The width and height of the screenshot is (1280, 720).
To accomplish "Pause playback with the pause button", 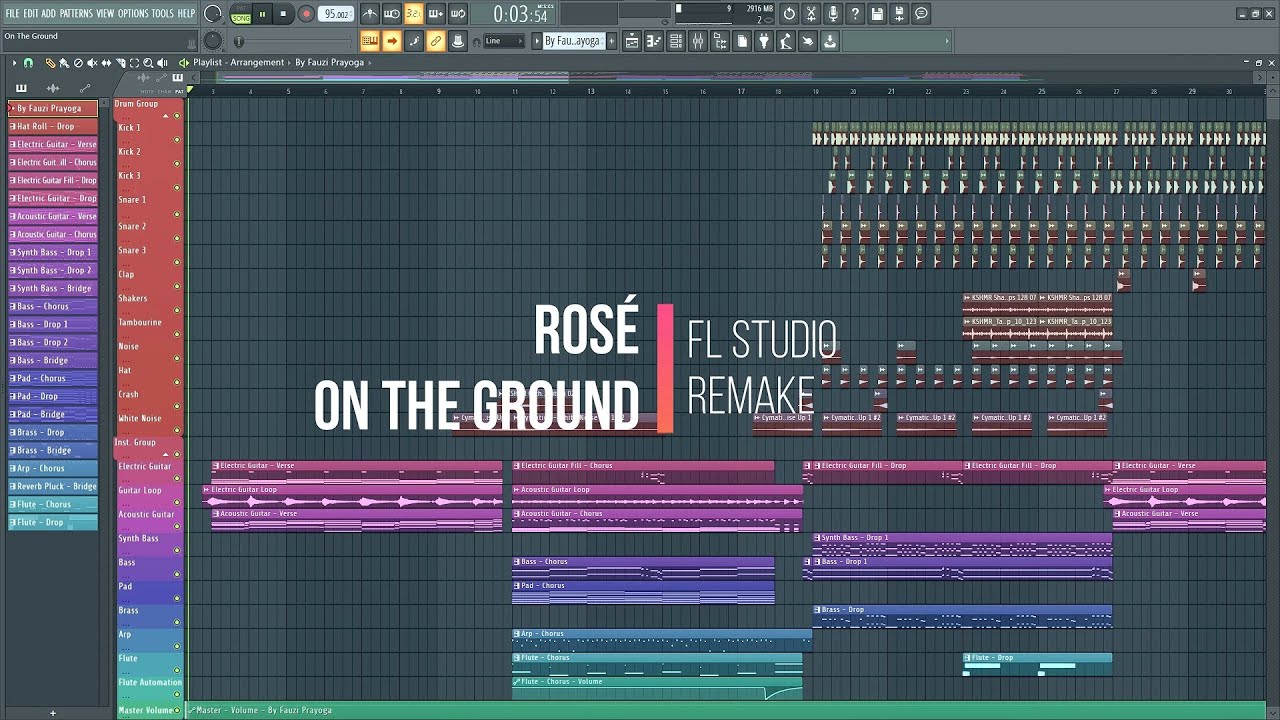I will pyautogui.click(x=263, y=14).
